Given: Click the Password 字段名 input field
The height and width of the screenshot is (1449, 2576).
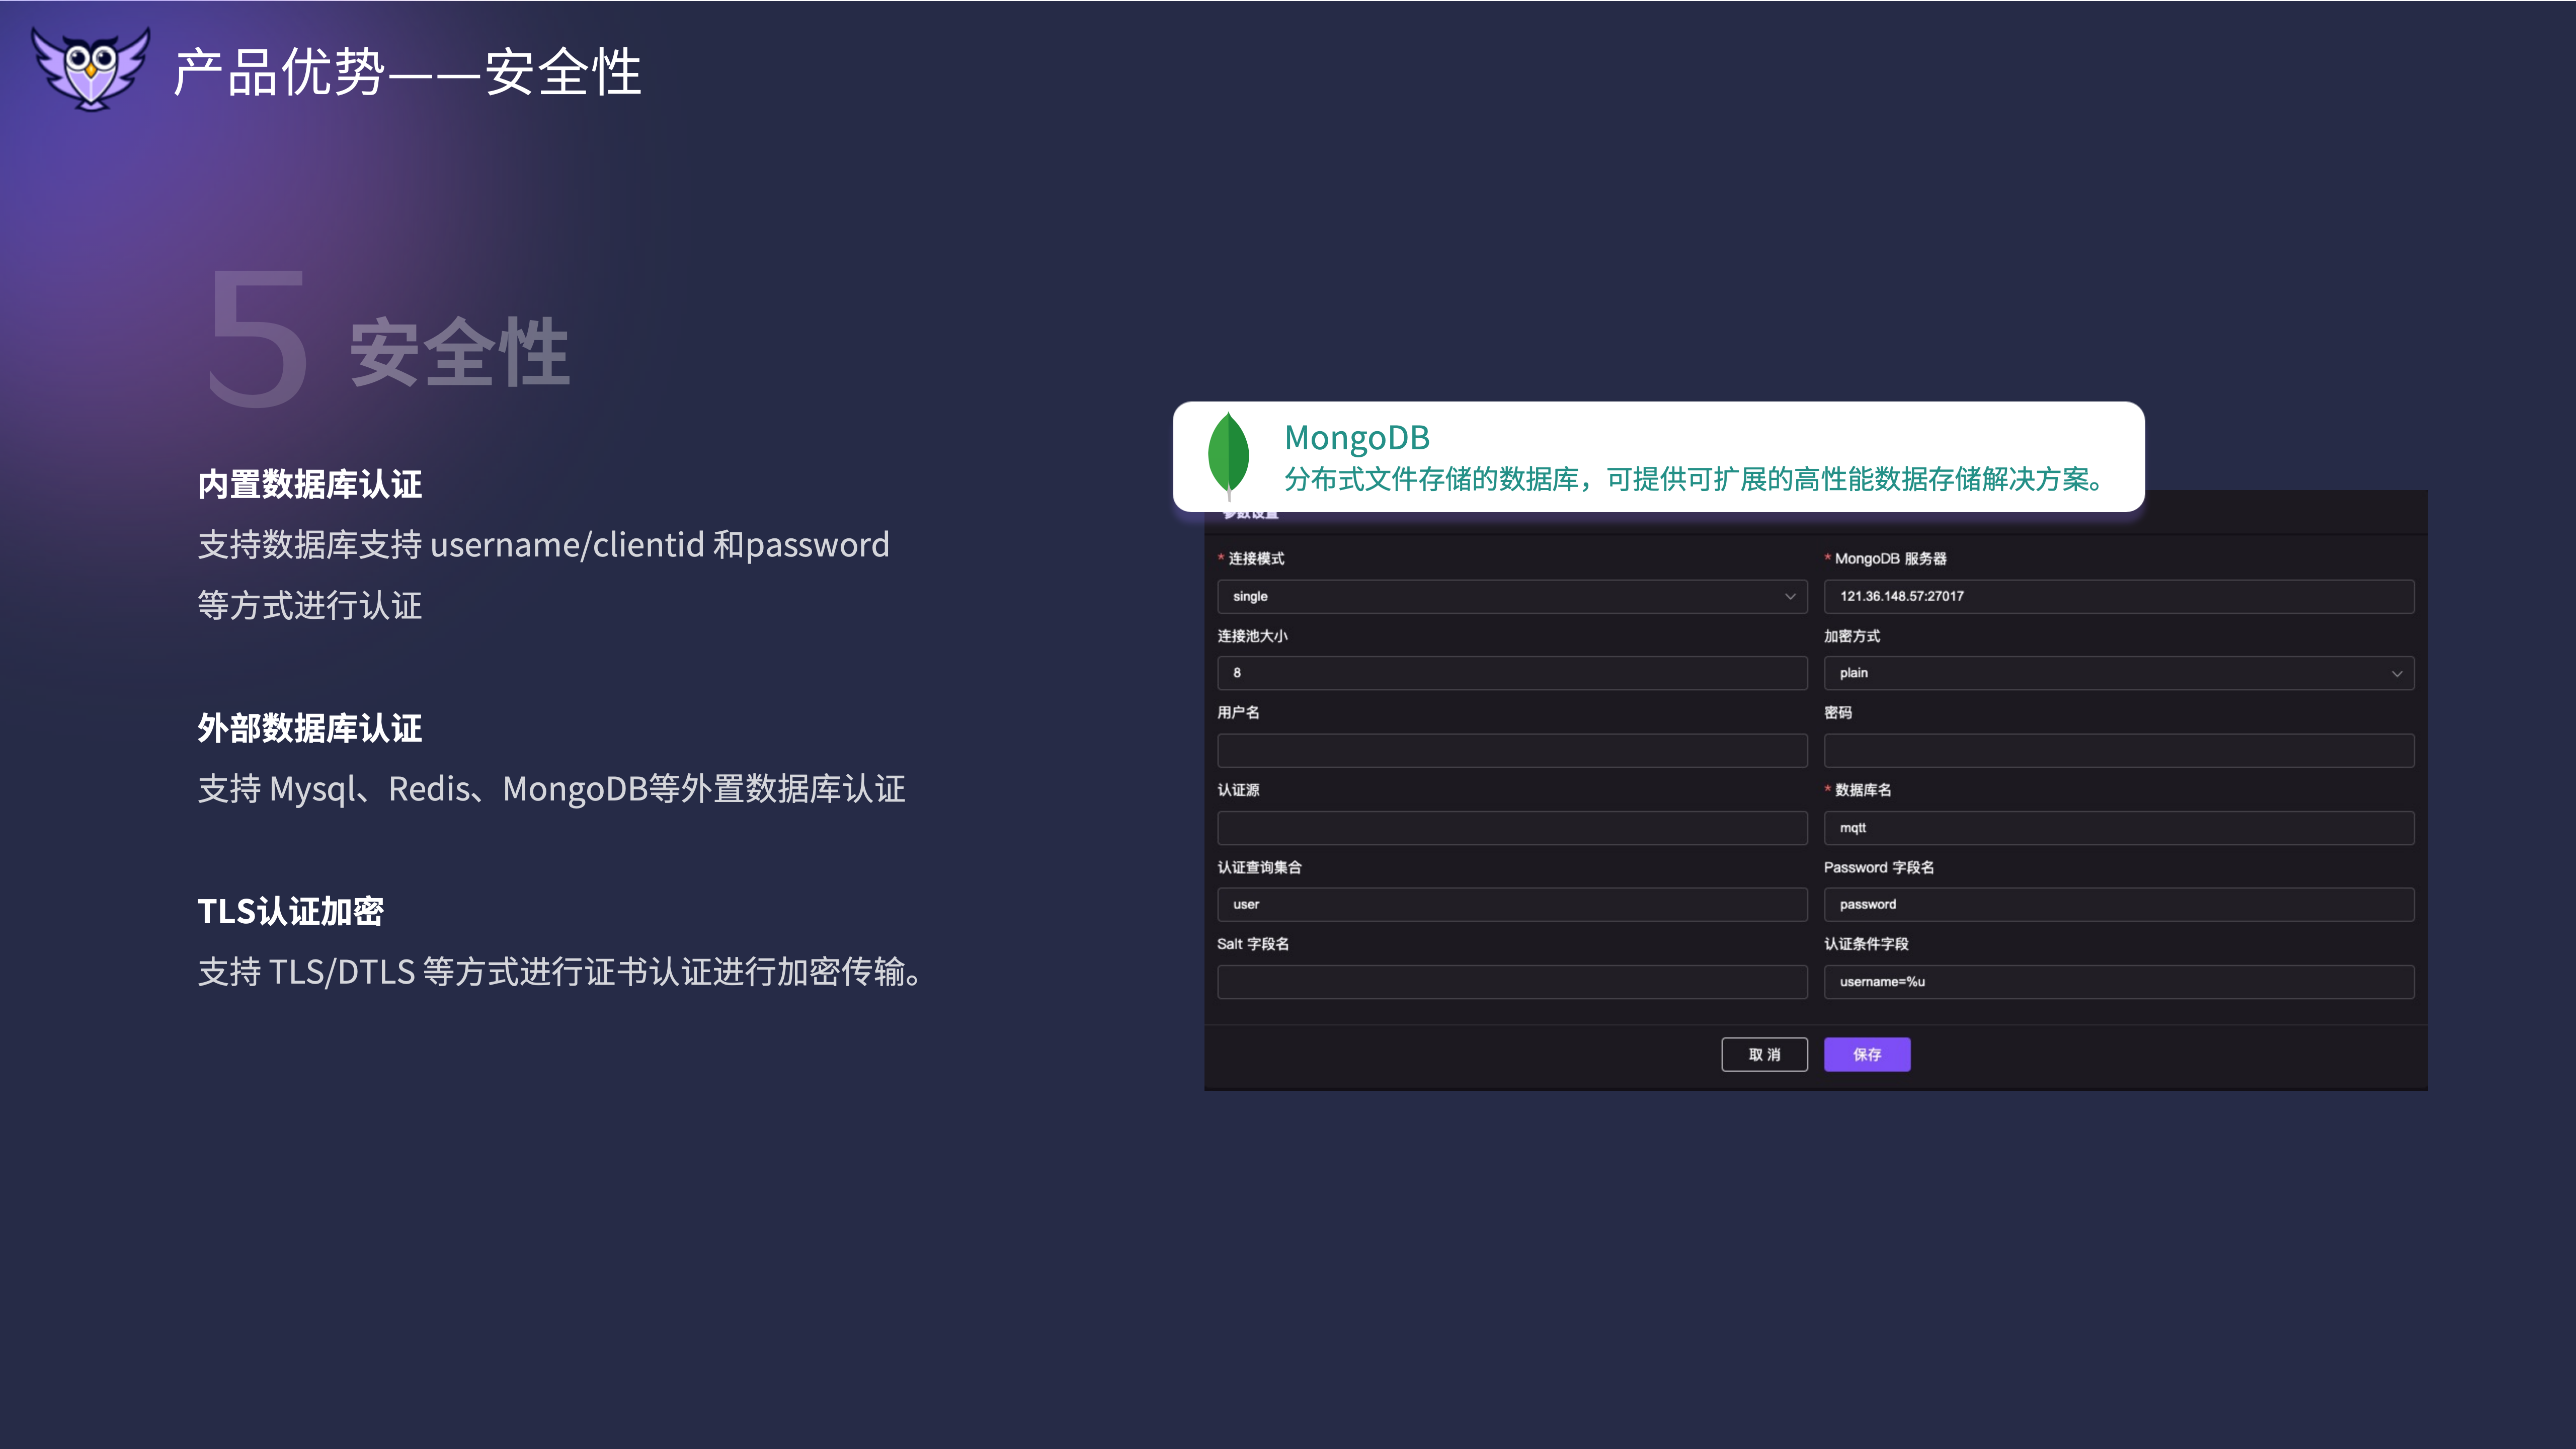Looking at the screenshot, I should (x=2118, y=904).
